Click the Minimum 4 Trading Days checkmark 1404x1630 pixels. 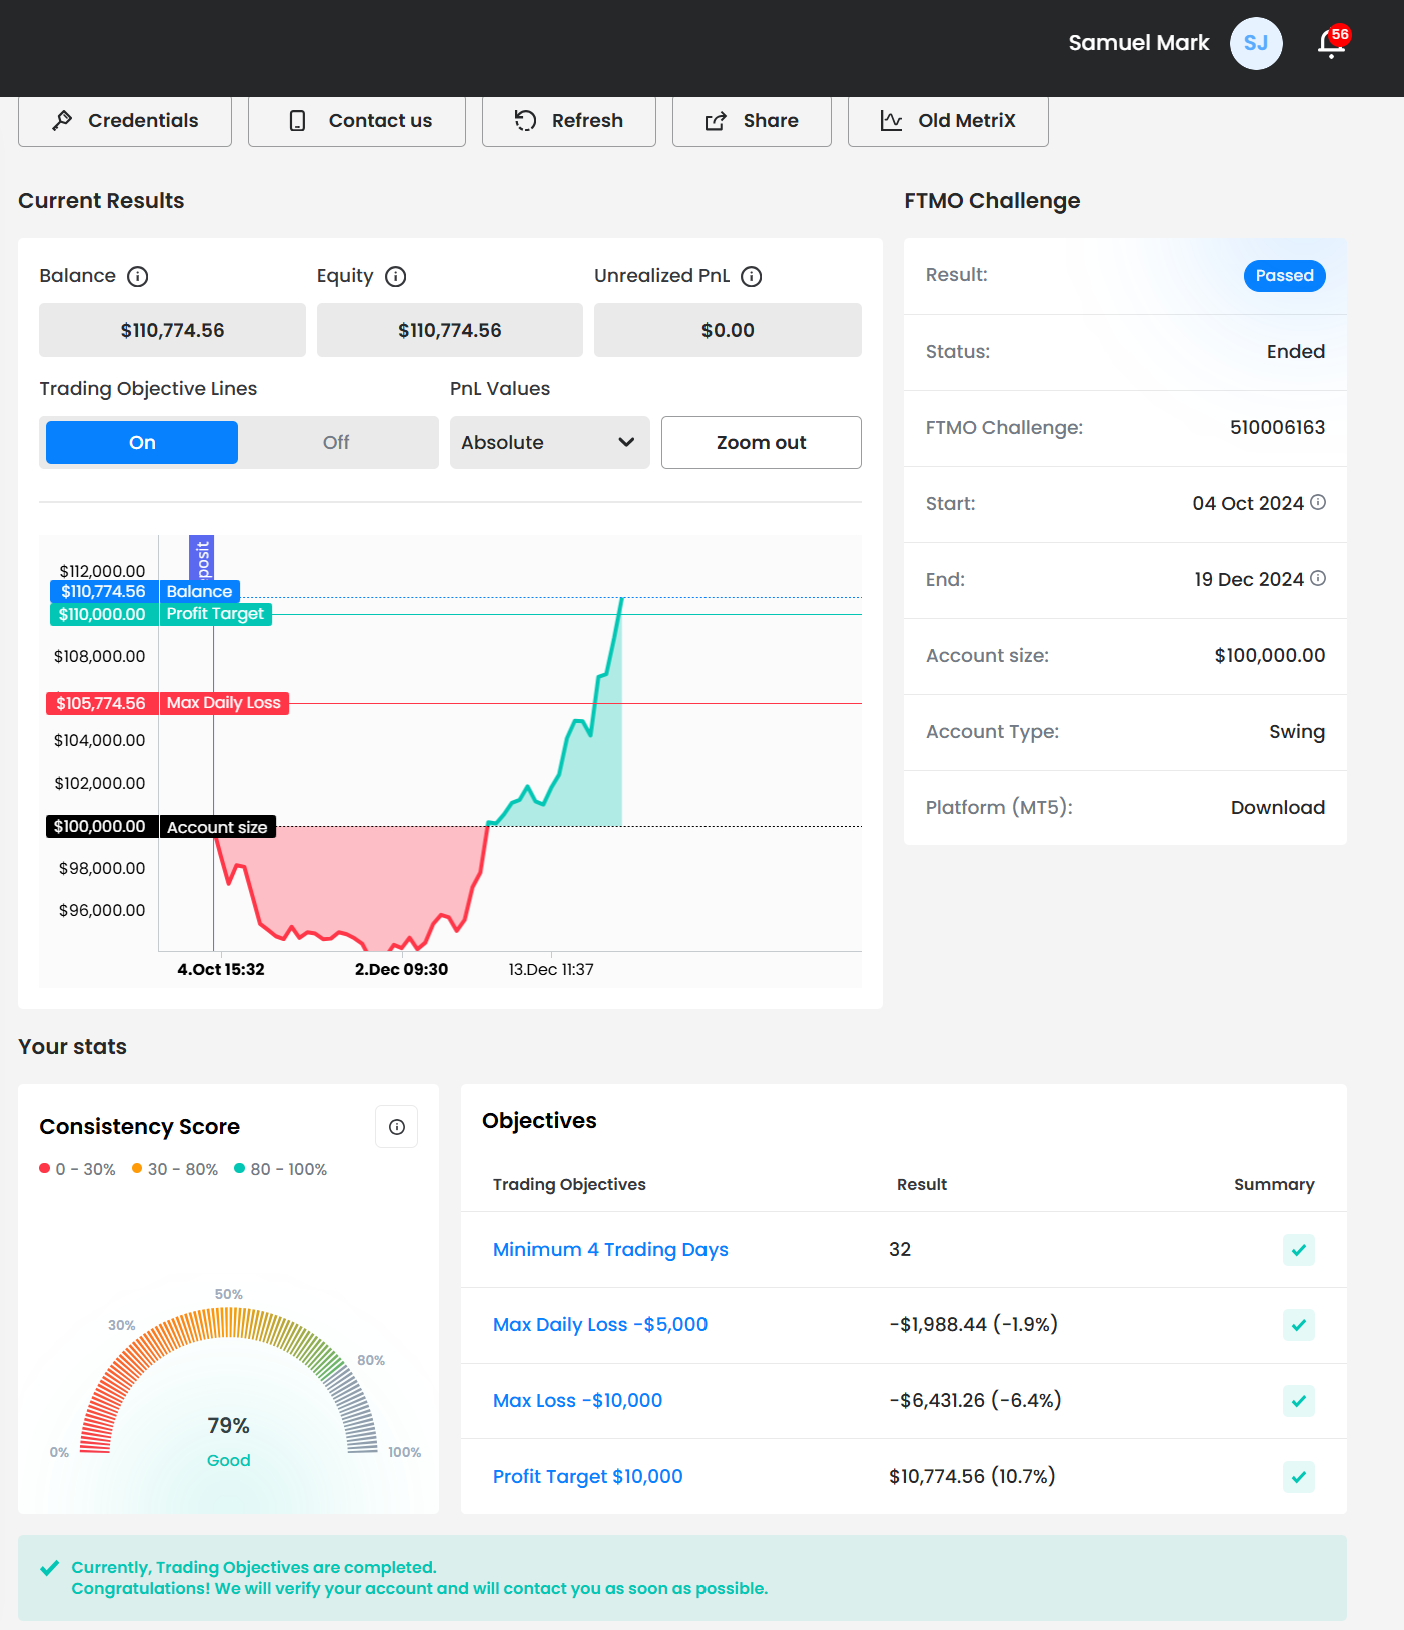(x=1299, y=1250)
